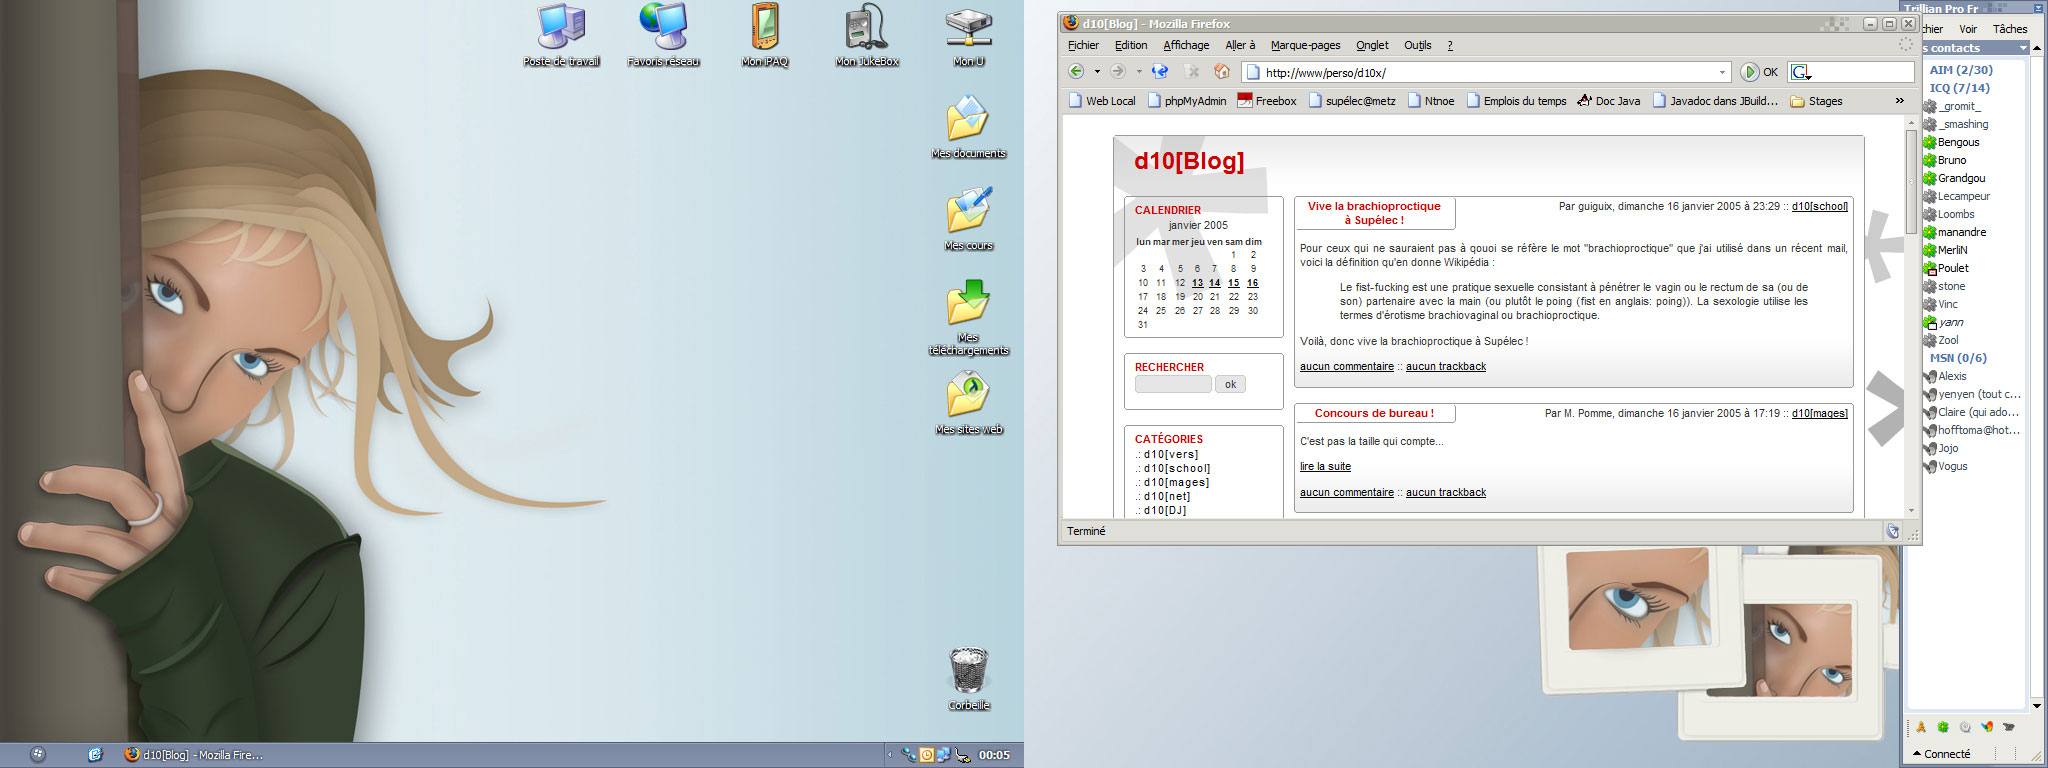Image resolution: width=2048 pixels, height=768 pixels.
Task: Open the Mes sites web folder icon
Action: [968, 403]
